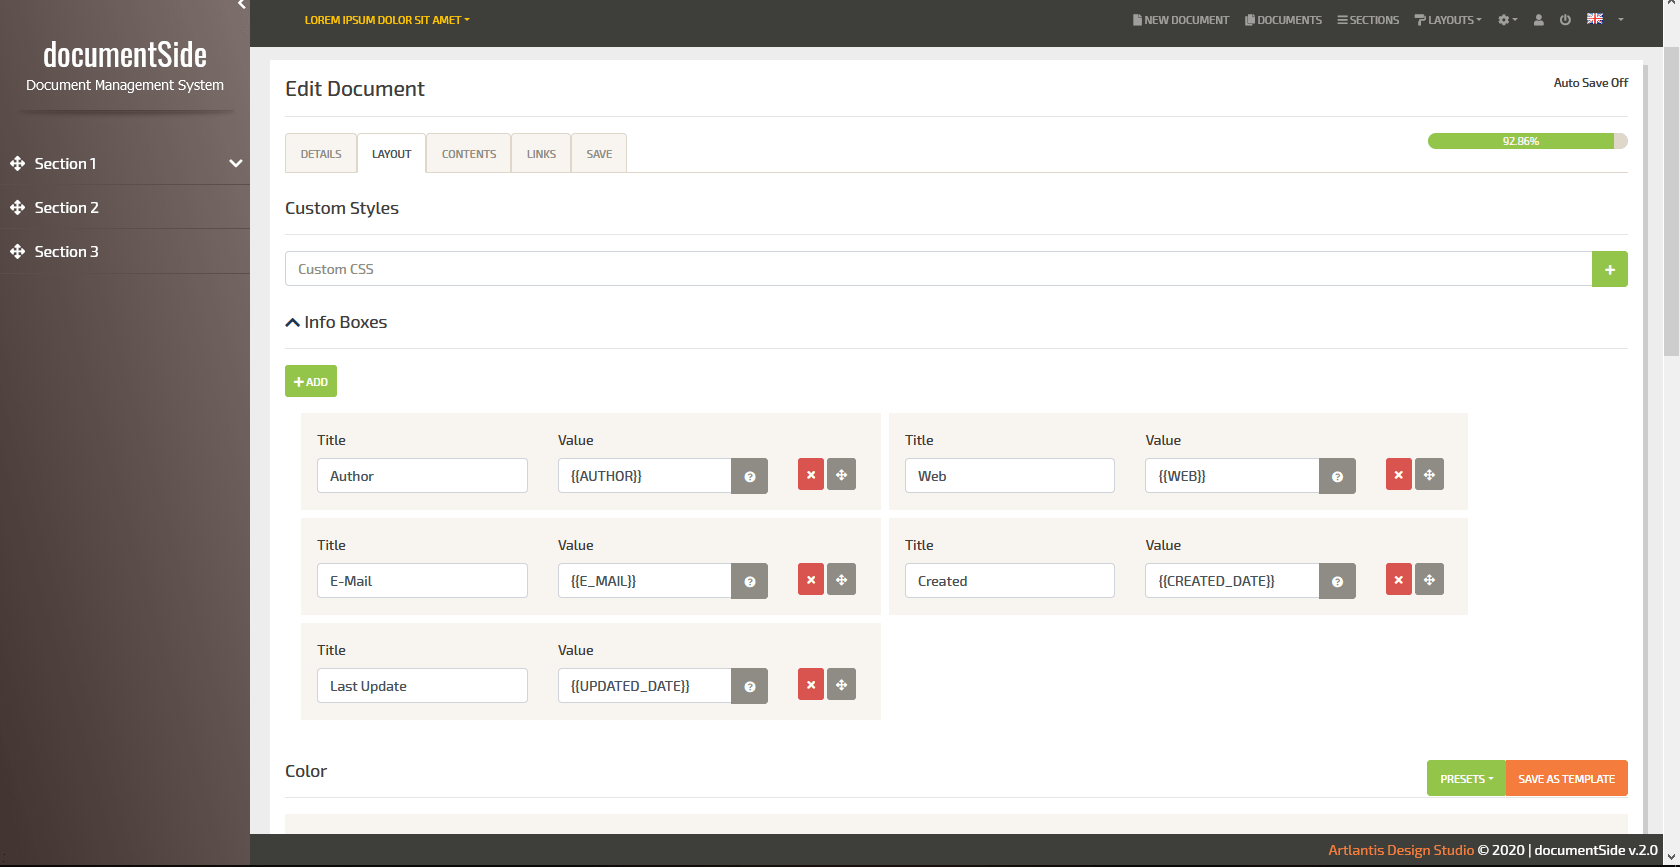Click the help icon next to {{CREATED_DATE}}
Image resolution: width=1680 pixels, height=867 pixels.
(1337, 581)
